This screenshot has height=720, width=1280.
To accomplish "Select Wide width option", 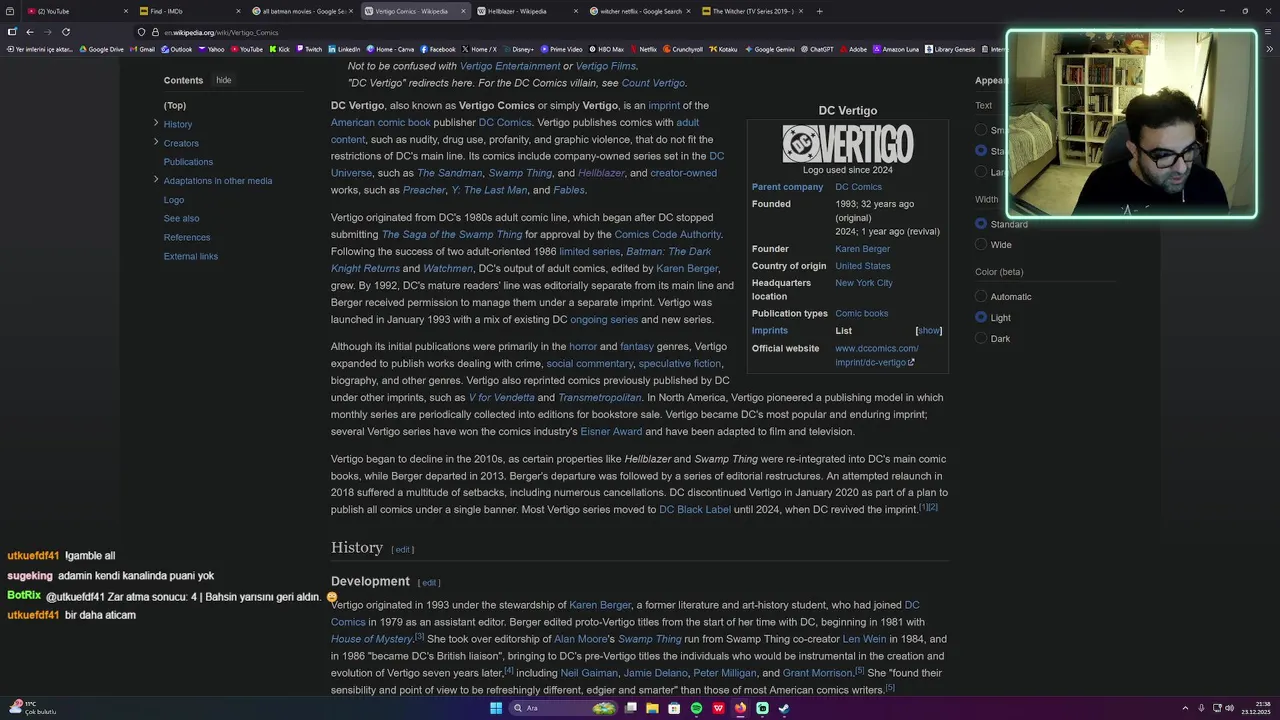I will click(981, 245).
